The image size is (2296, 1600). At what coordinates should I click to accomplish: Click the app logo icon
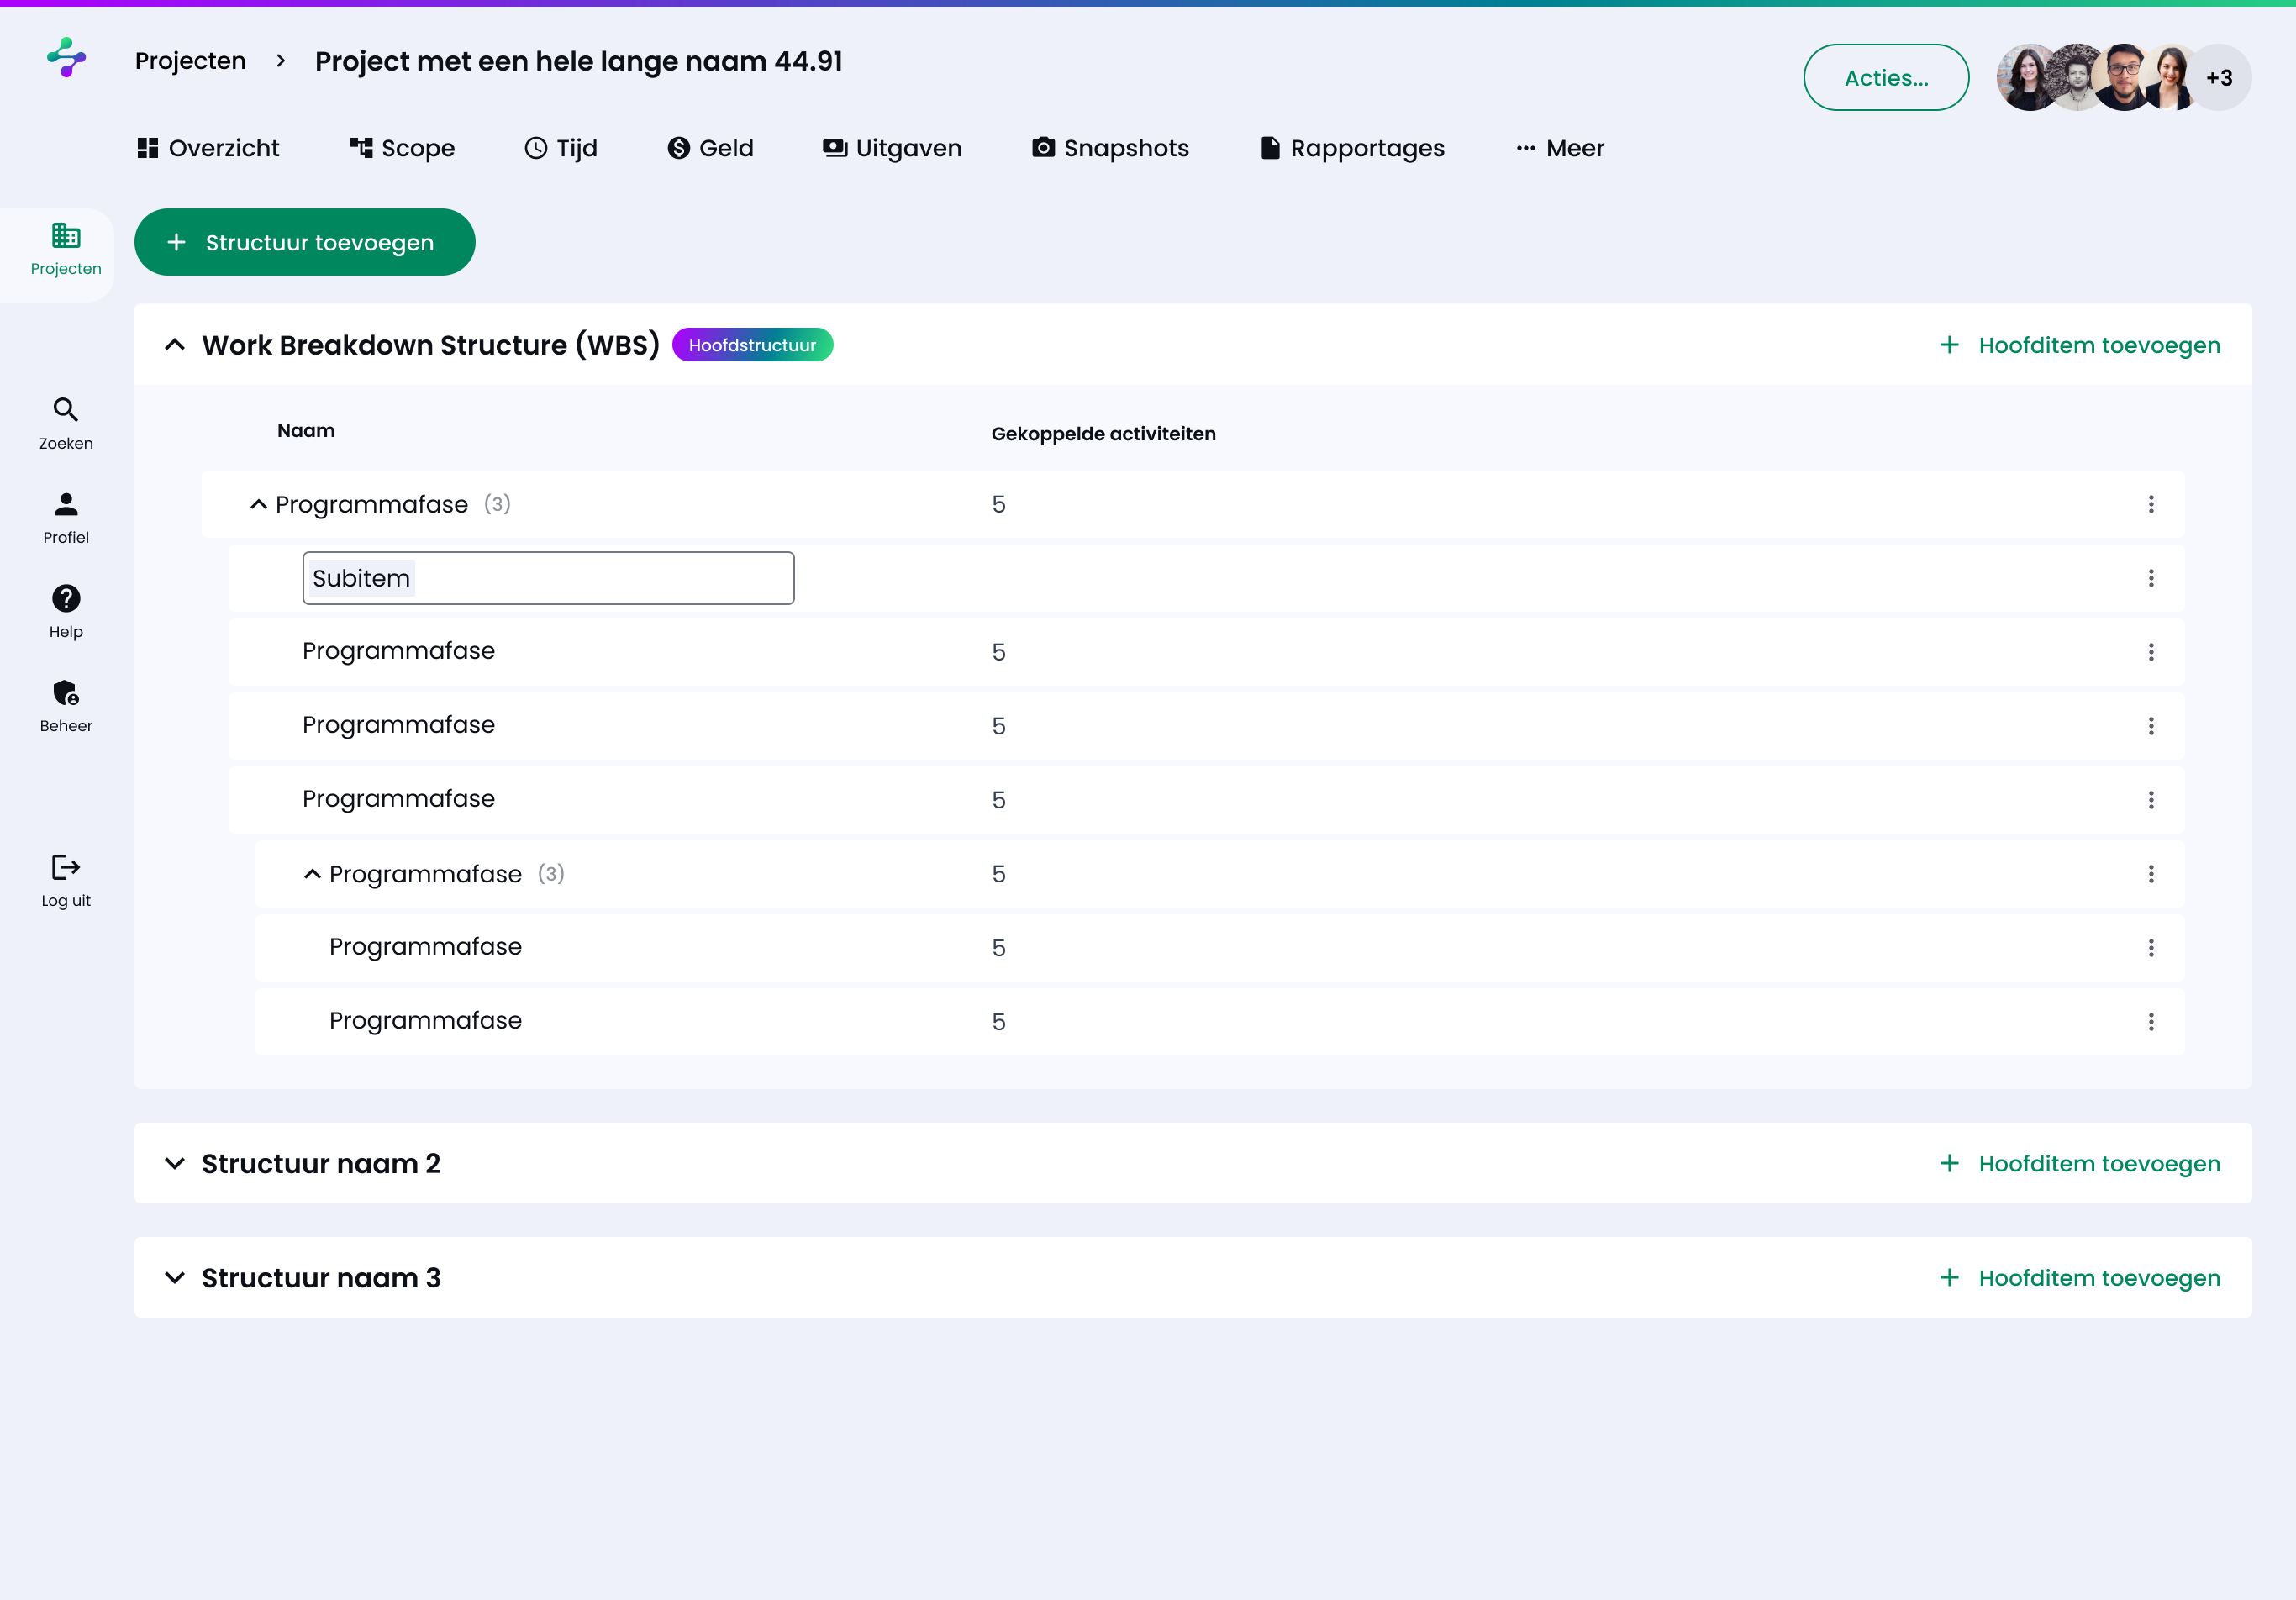click(x=66, y=58)
